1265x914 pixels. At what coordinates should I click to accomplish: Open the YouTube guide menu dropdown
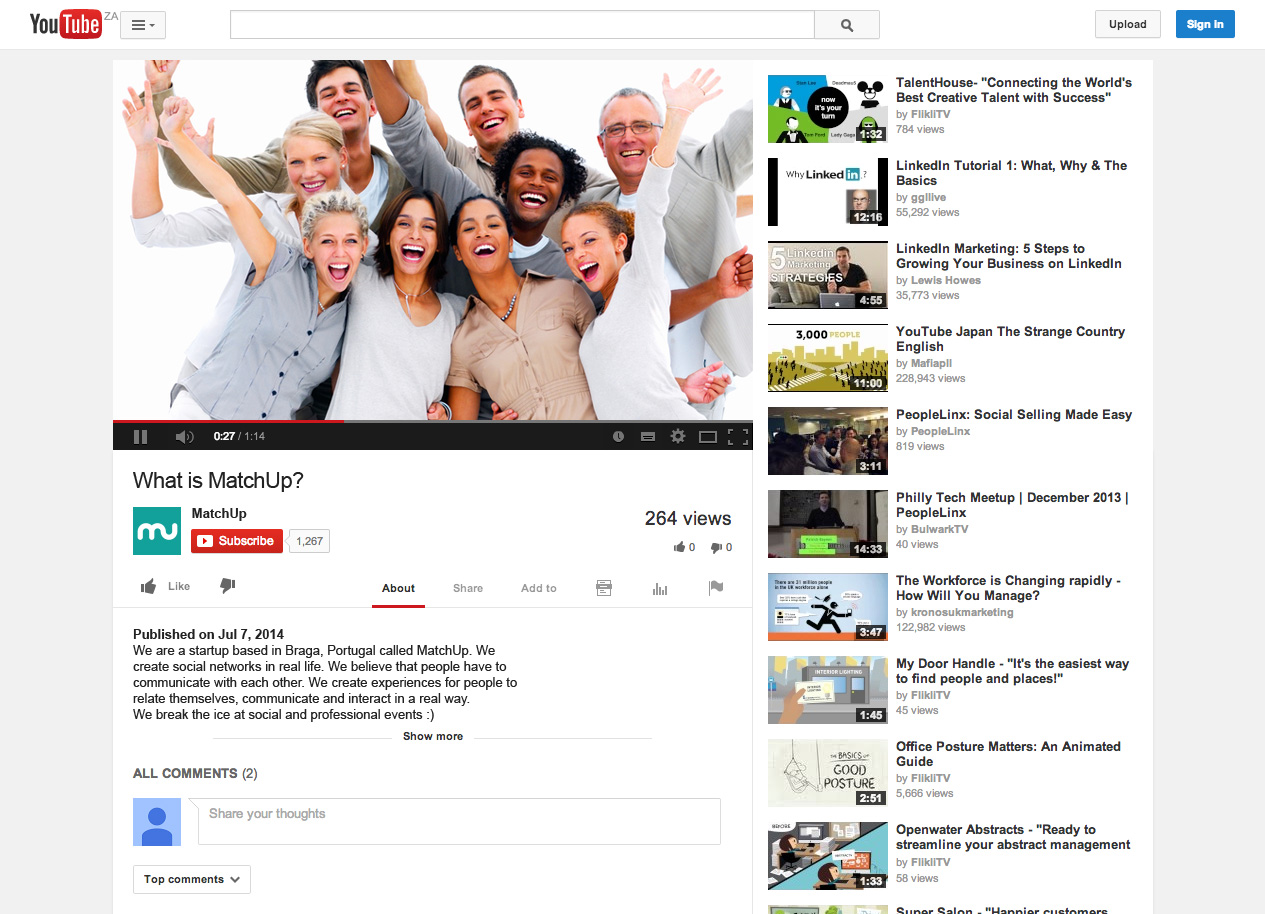(143, 25)
